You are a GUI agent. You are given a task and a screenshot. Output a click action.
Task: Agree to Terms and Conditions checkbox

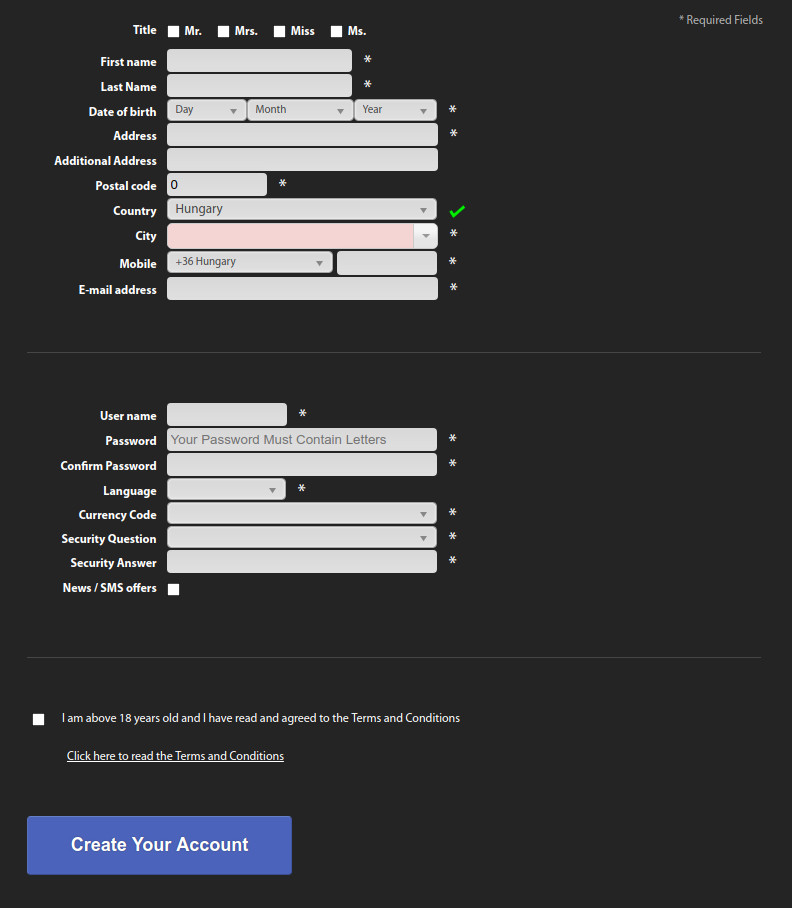(38, 719)
